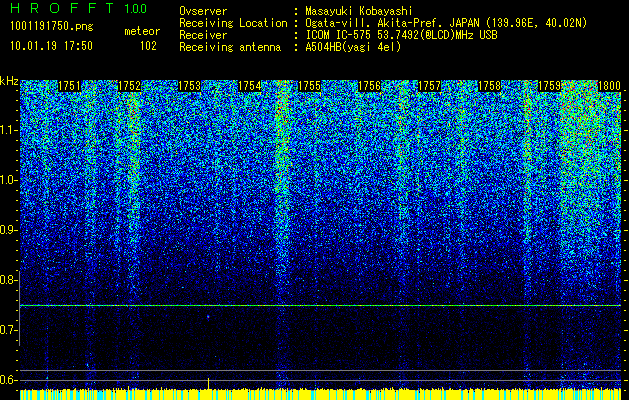Image resolution: width=629 pixels, height=400 pixels.
Task: Click the Ovserver field label
Action: (x=203, y=11)
